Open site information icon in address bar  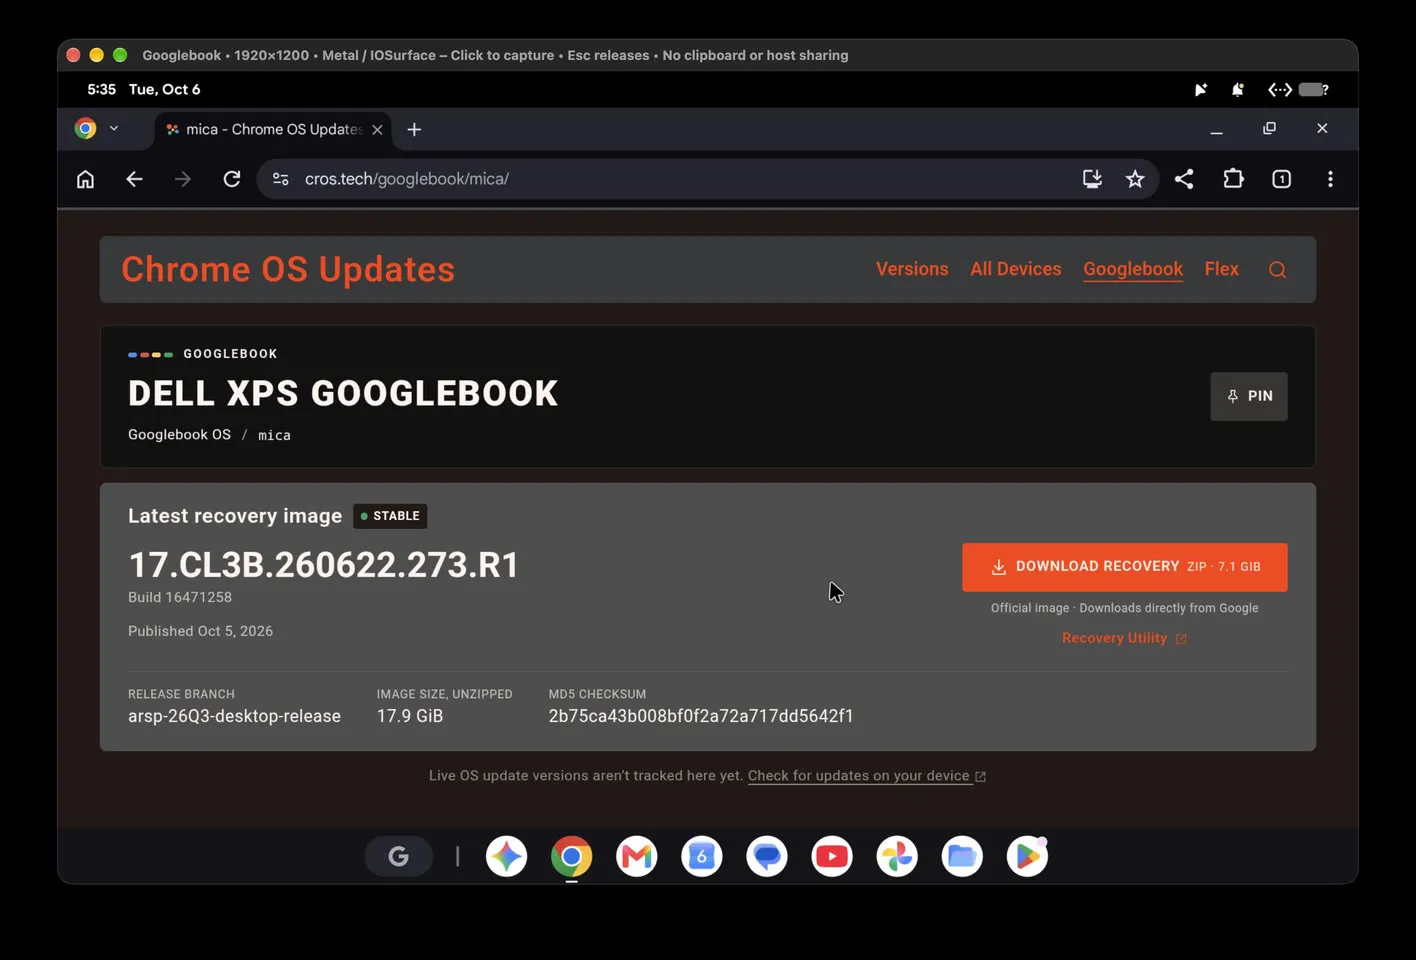click(281, 179)
